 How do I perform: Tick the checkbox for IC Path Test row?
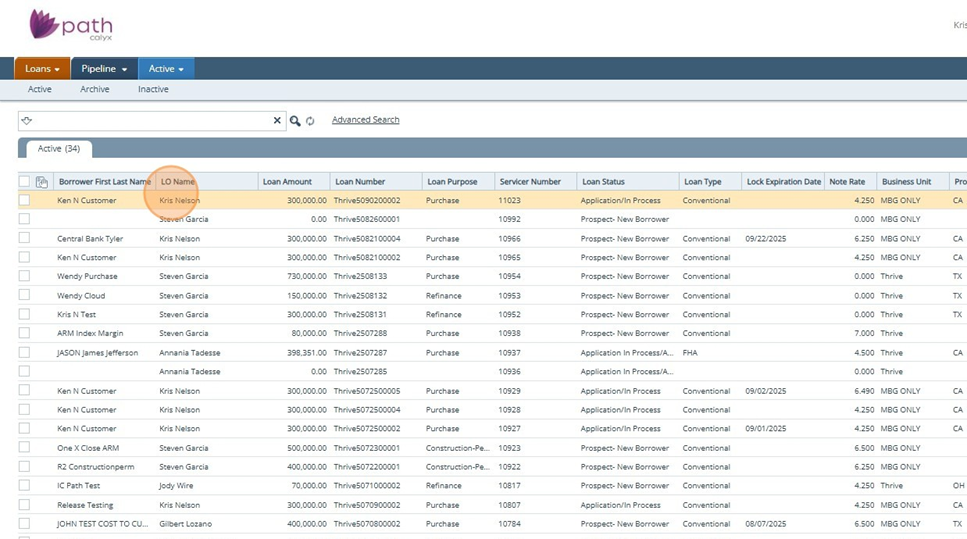pyautogui.click(x=24, y=485)
